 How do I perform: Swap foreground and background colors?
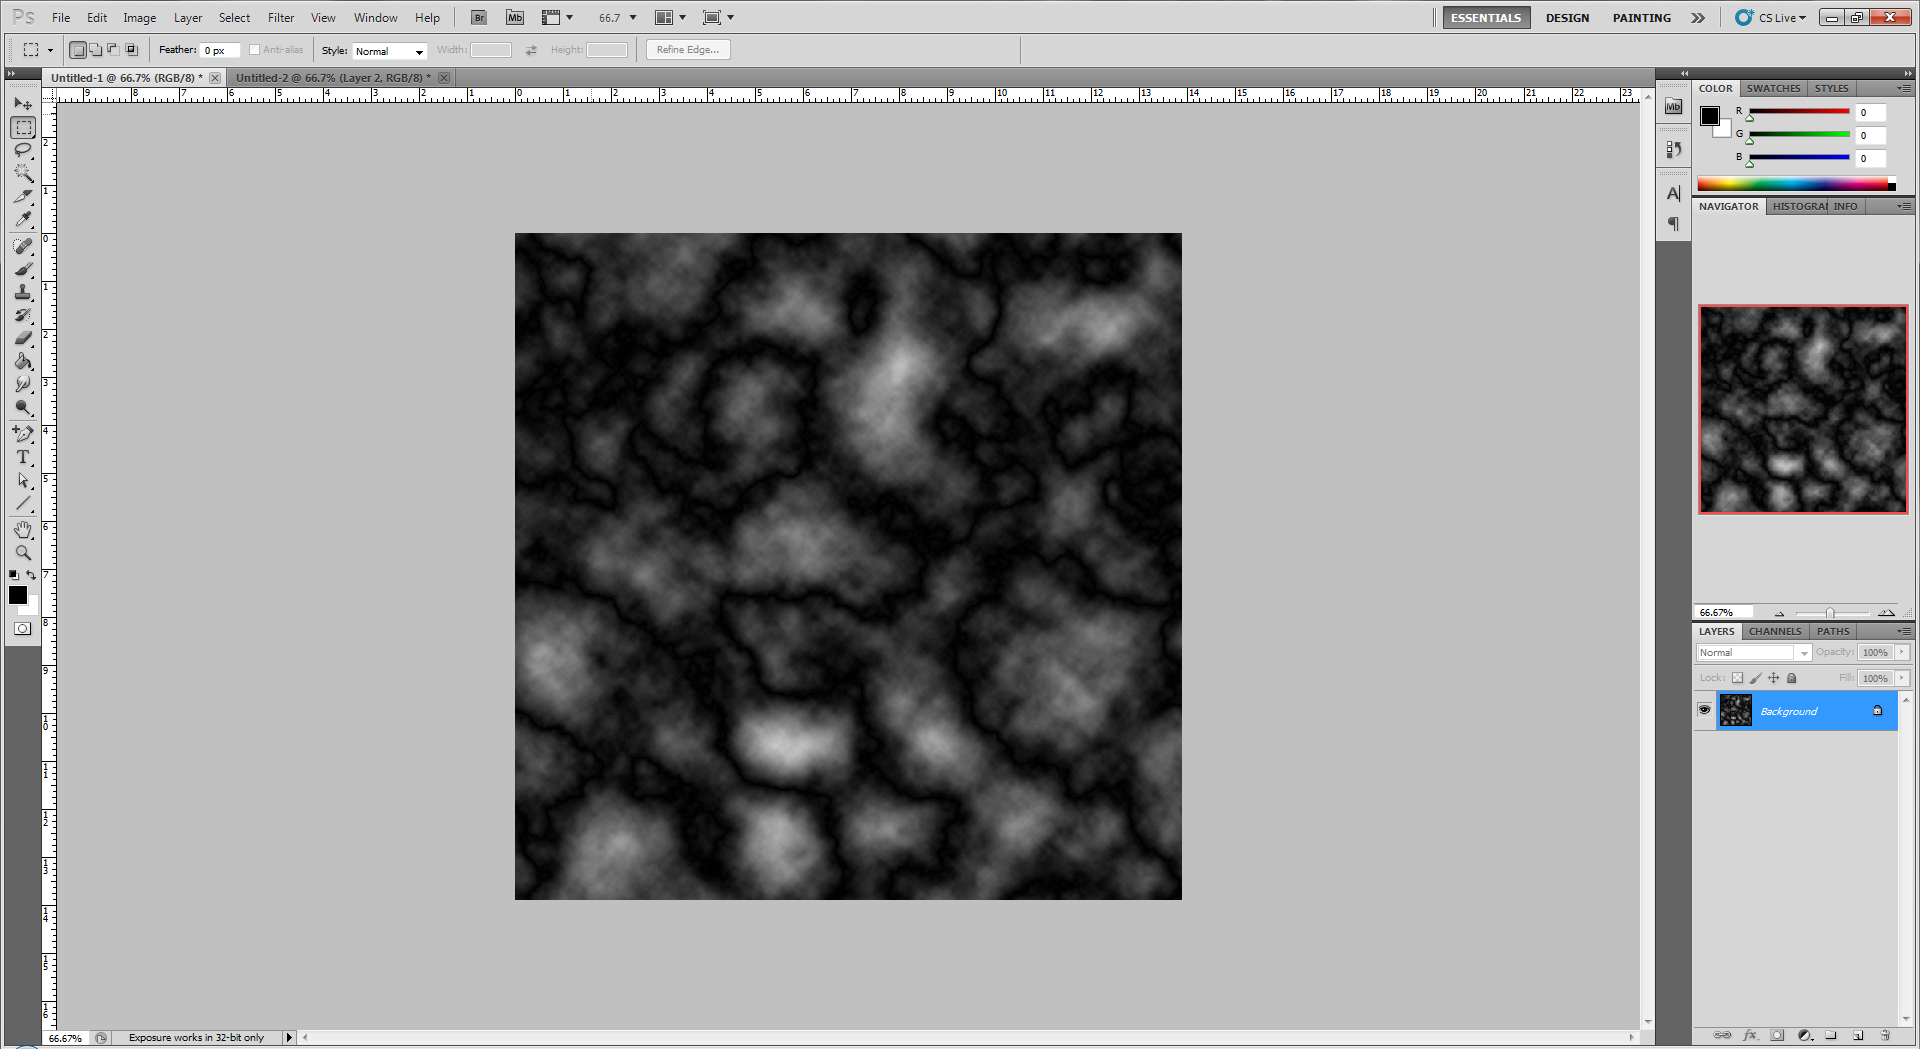[31, 575]
